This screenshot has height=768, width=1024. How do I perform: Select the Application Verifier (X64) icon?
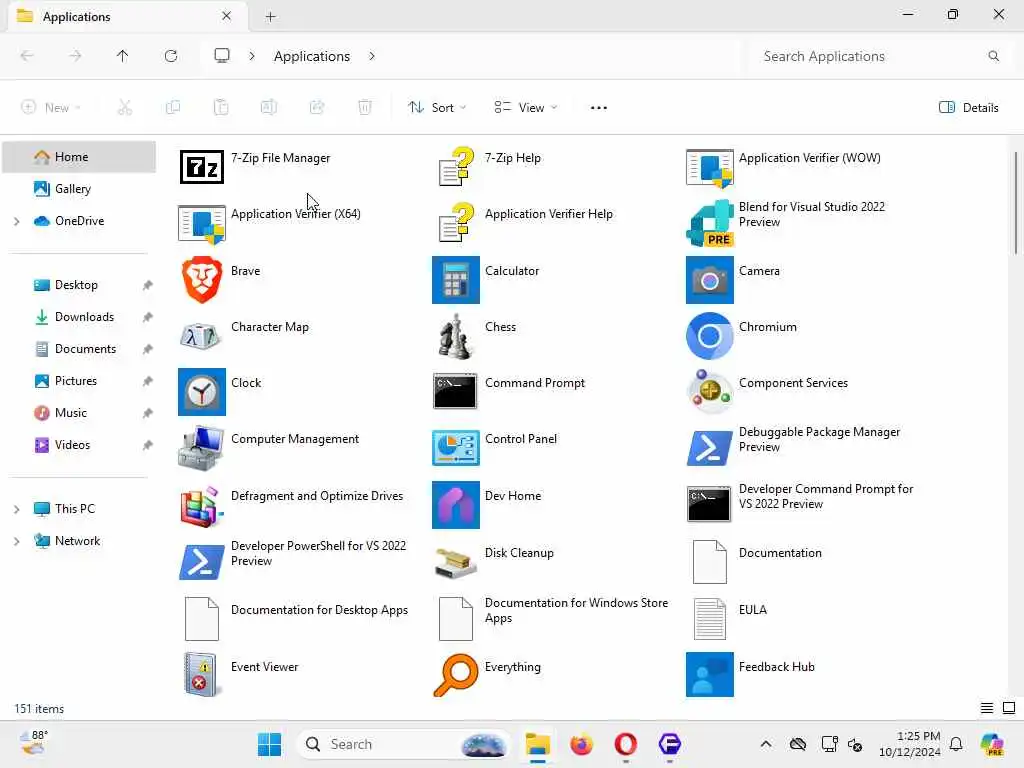point(202,223)
